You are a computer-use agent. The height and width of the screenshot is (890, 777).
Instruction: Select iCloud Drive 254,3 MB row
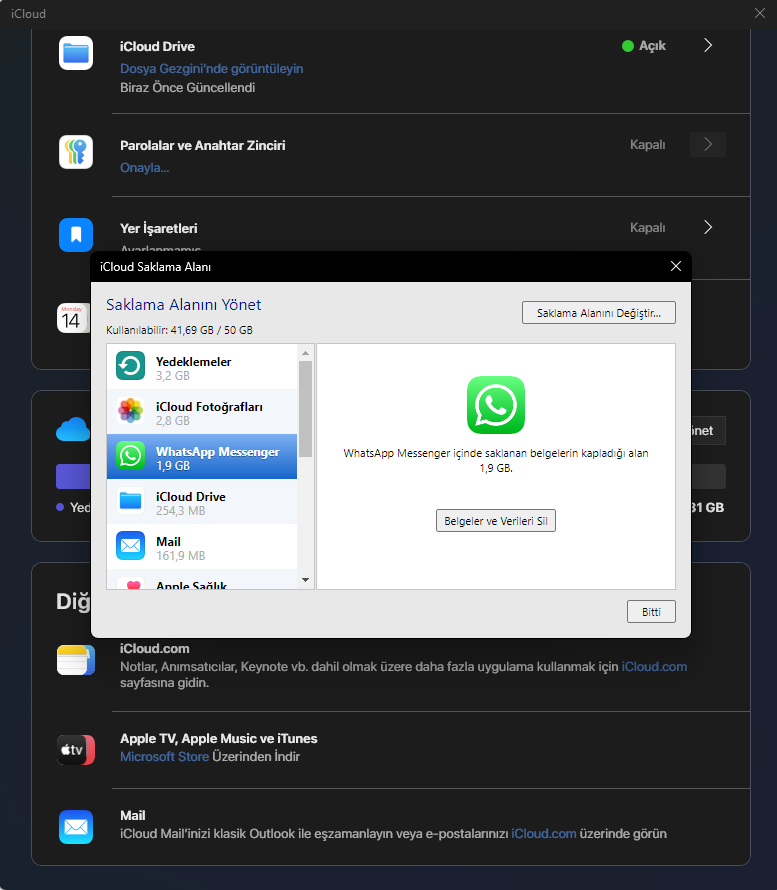(x=201, y=501)
